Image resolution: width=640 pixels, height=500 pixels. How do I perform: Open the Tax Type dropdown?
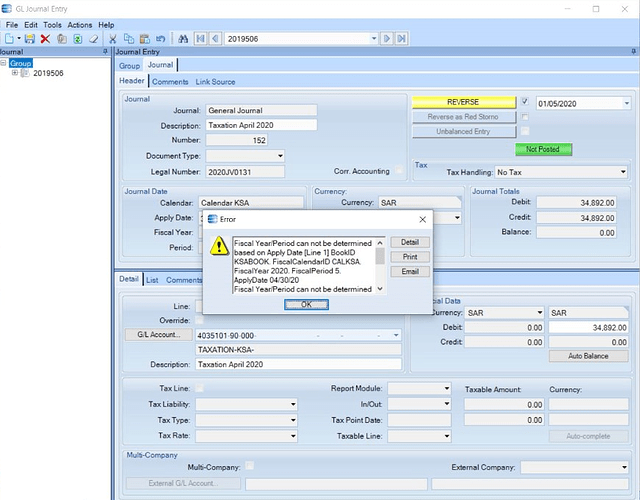(x=293, y=420)
